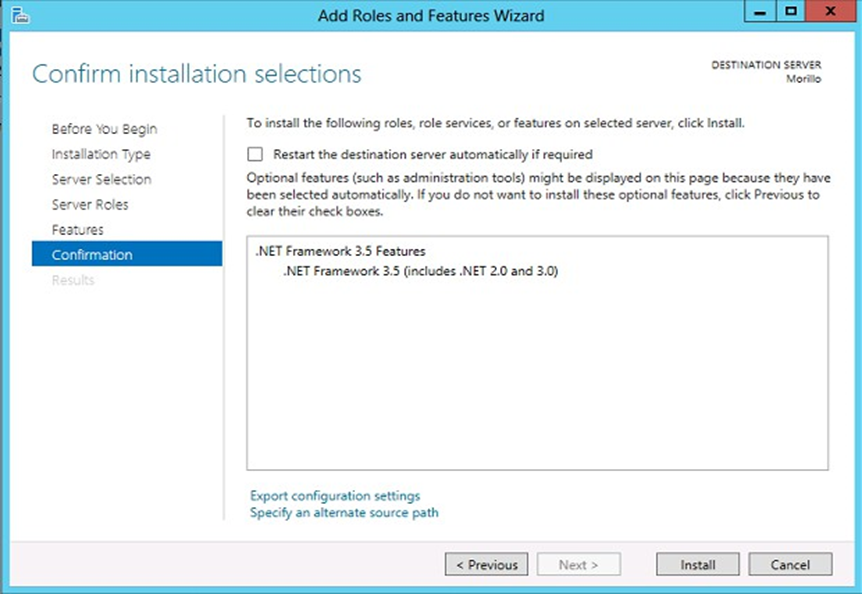The image size is (862, 594).
Task: Jump to the Features step
Action: click(77, 230)
